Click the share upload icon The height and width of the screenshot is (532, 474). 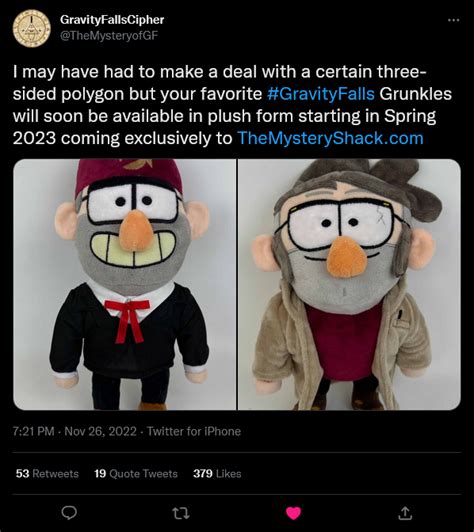(x=405, y=513)
